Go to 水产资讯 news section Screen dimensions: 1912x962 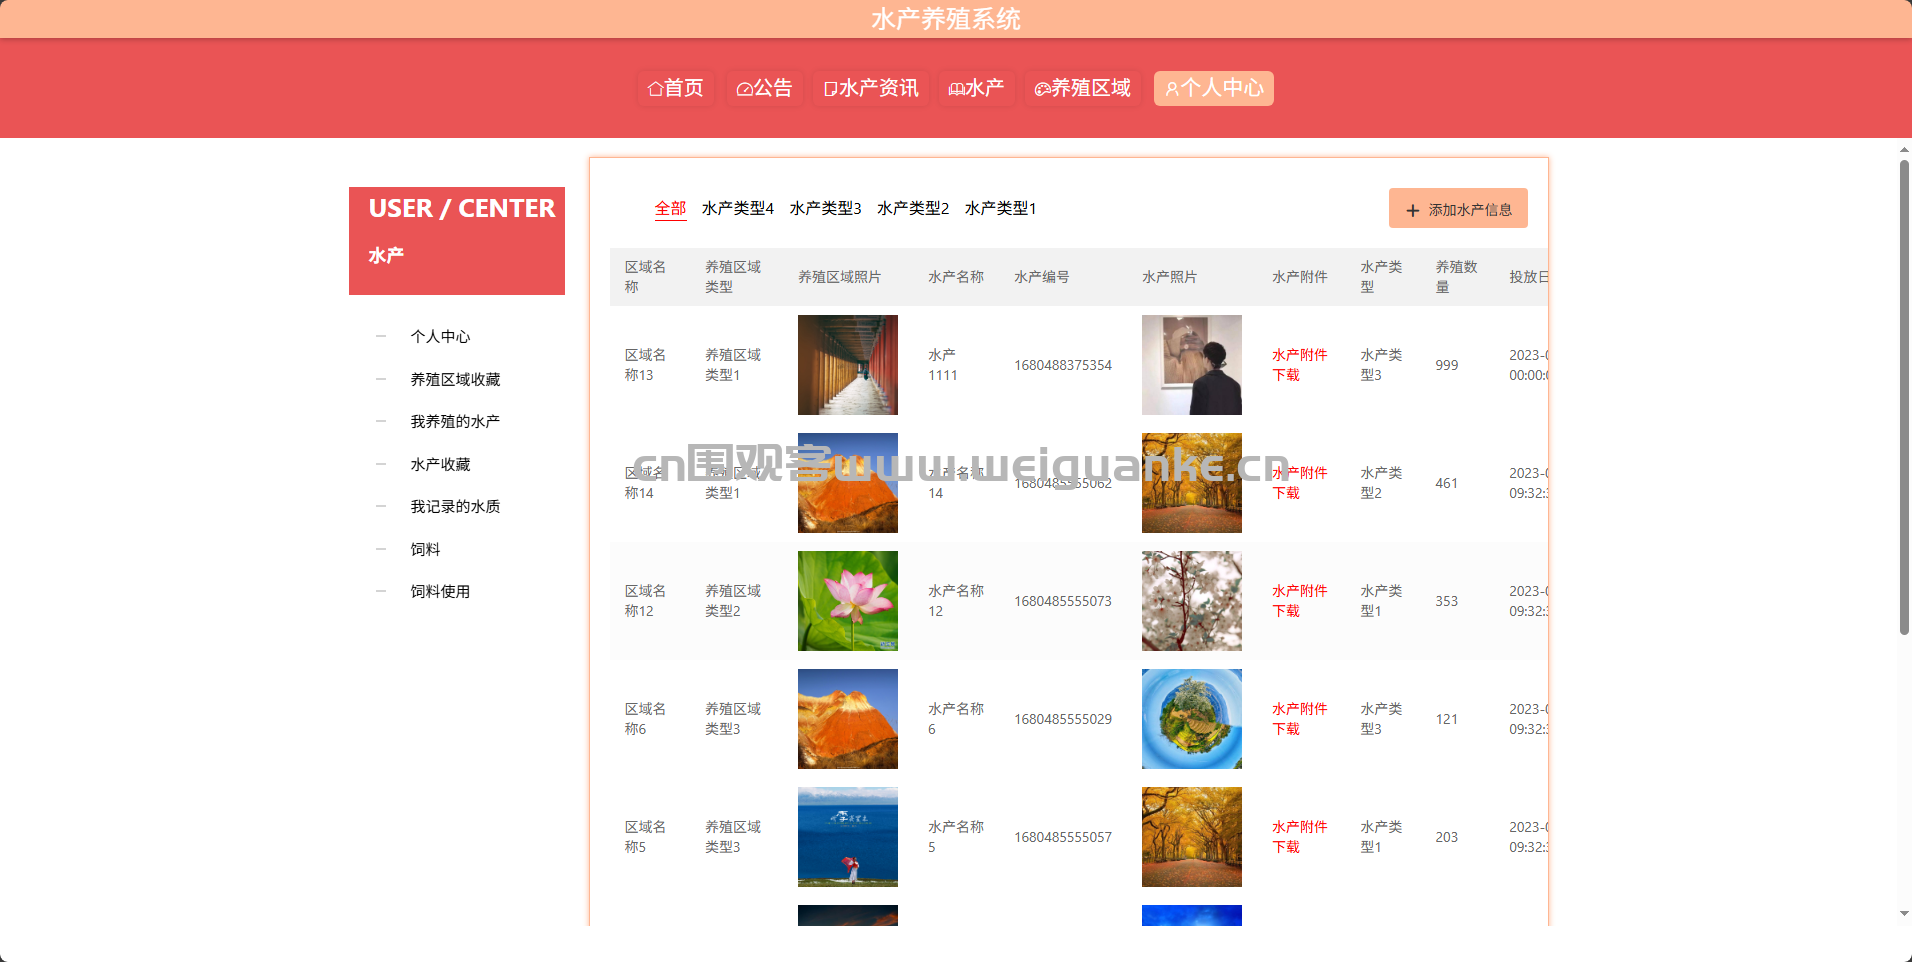coord(871,88)
